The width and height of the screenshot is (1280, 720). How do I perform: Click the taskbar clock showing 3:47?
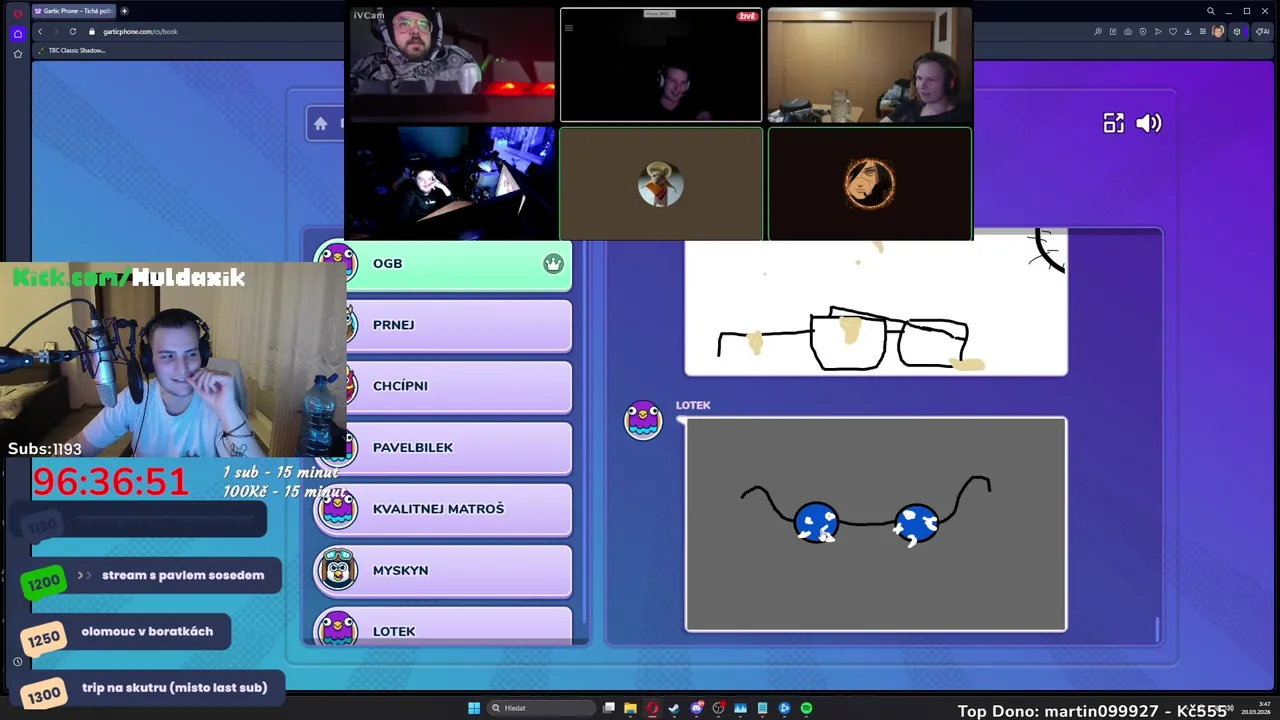click(1256, 708)
